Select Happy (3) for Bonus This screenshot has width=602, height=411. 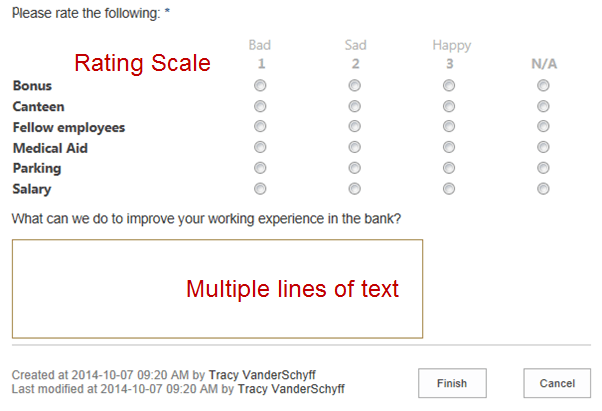[449, 86]
